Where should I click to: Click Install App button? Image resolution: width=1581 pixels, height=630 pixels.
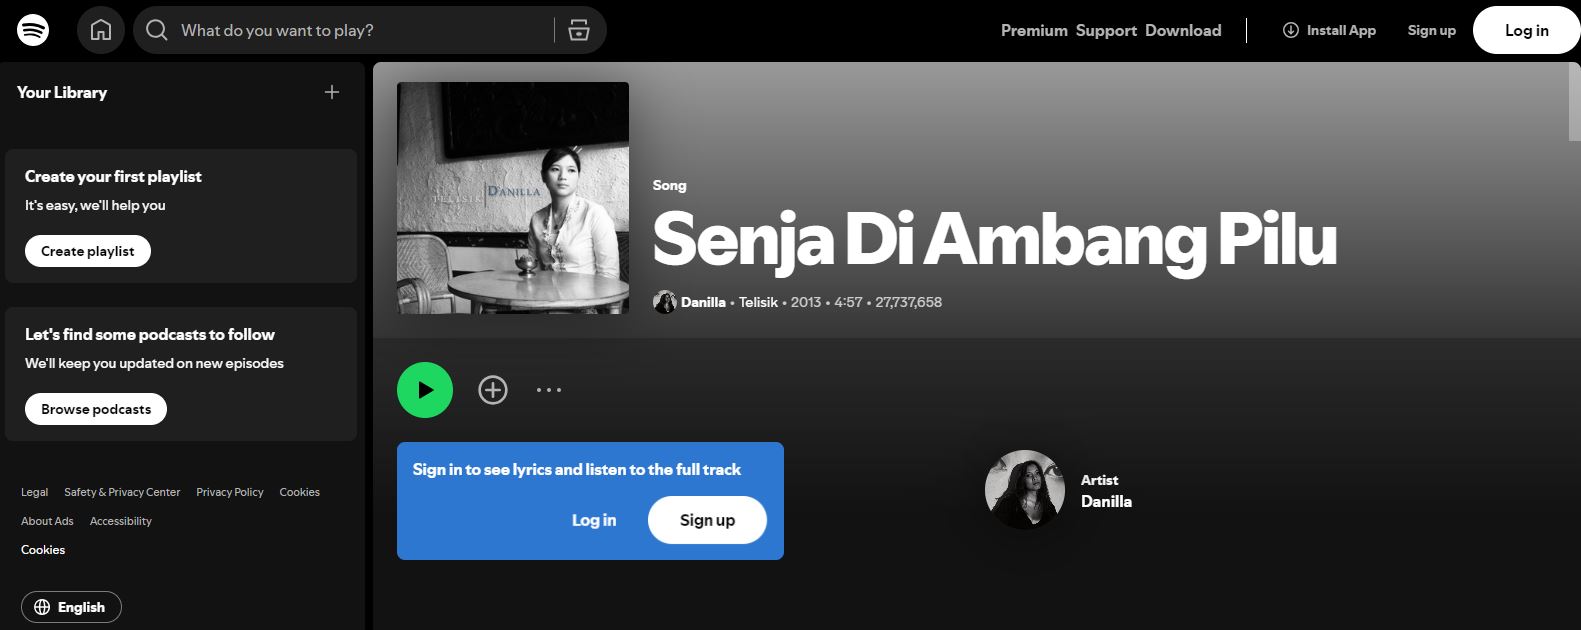tap(1329, 30)
